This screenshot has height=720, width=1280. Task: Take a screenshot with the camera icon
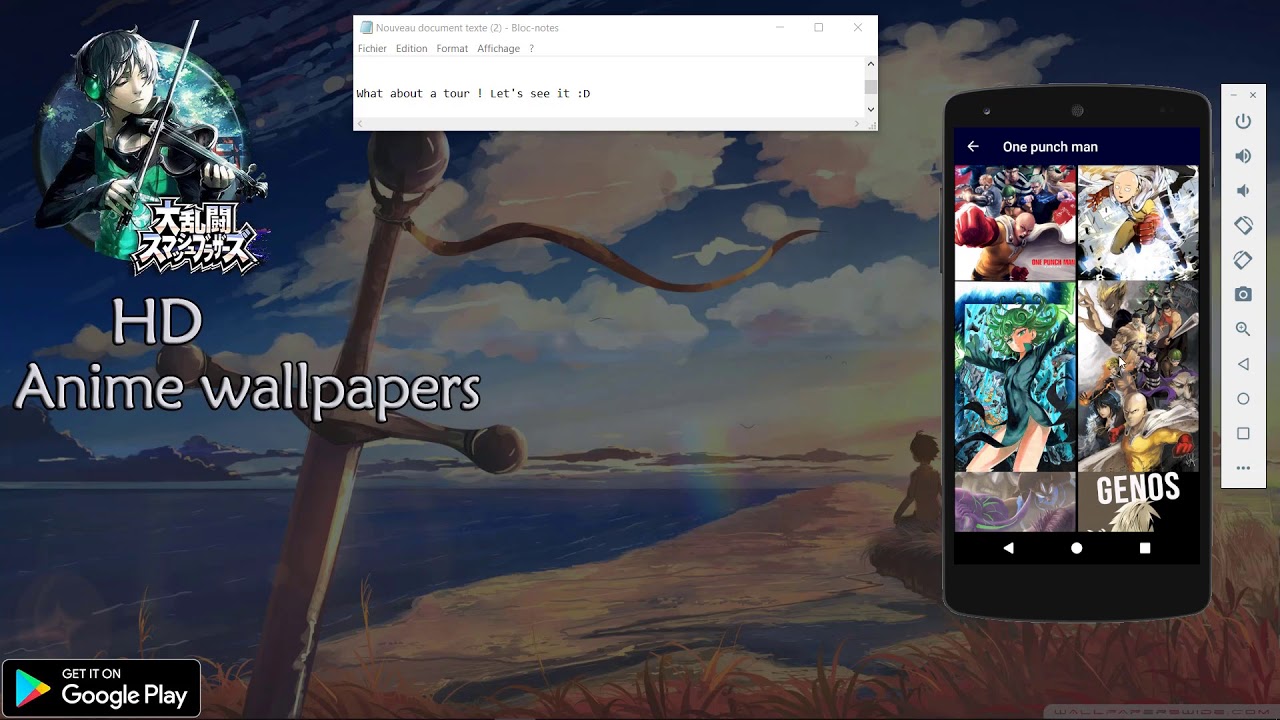coord(1243,294)
